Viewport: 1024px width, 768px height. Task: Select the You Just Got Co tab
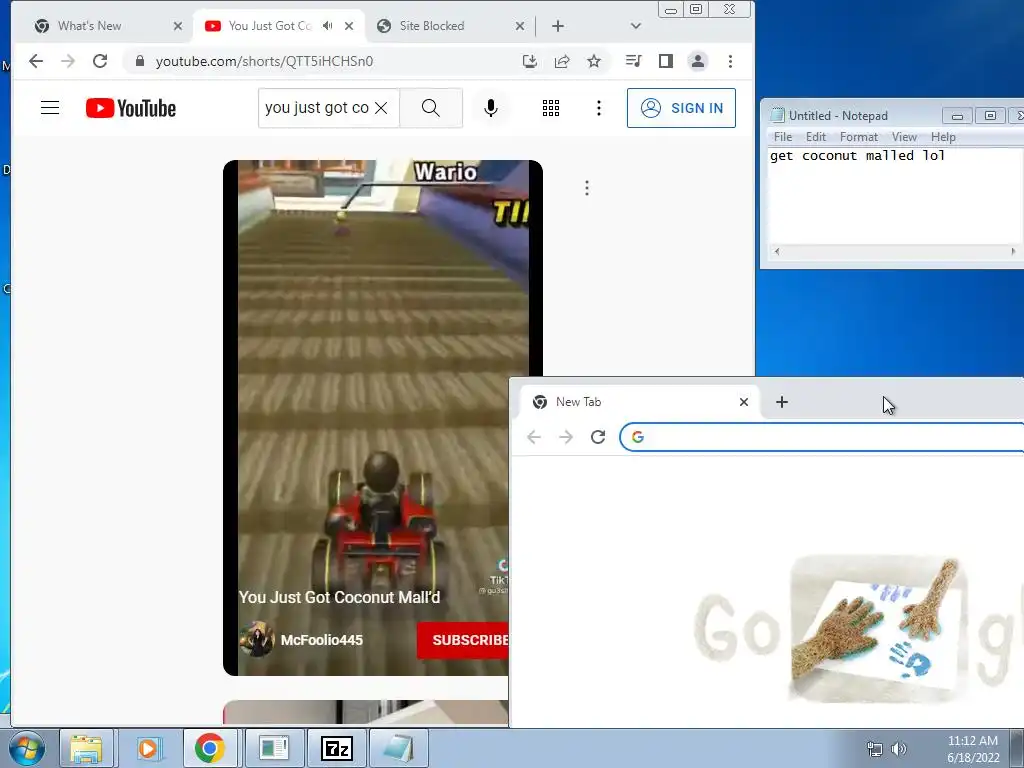click(269, 26)
